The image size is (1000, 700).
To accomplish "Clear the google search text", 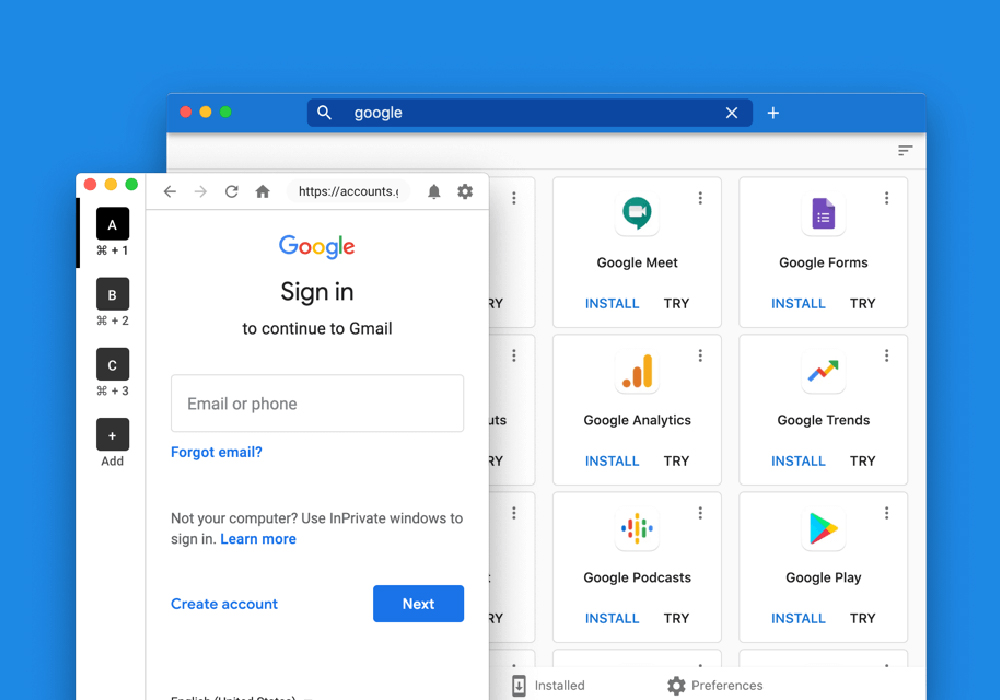I will coord(731,113).
